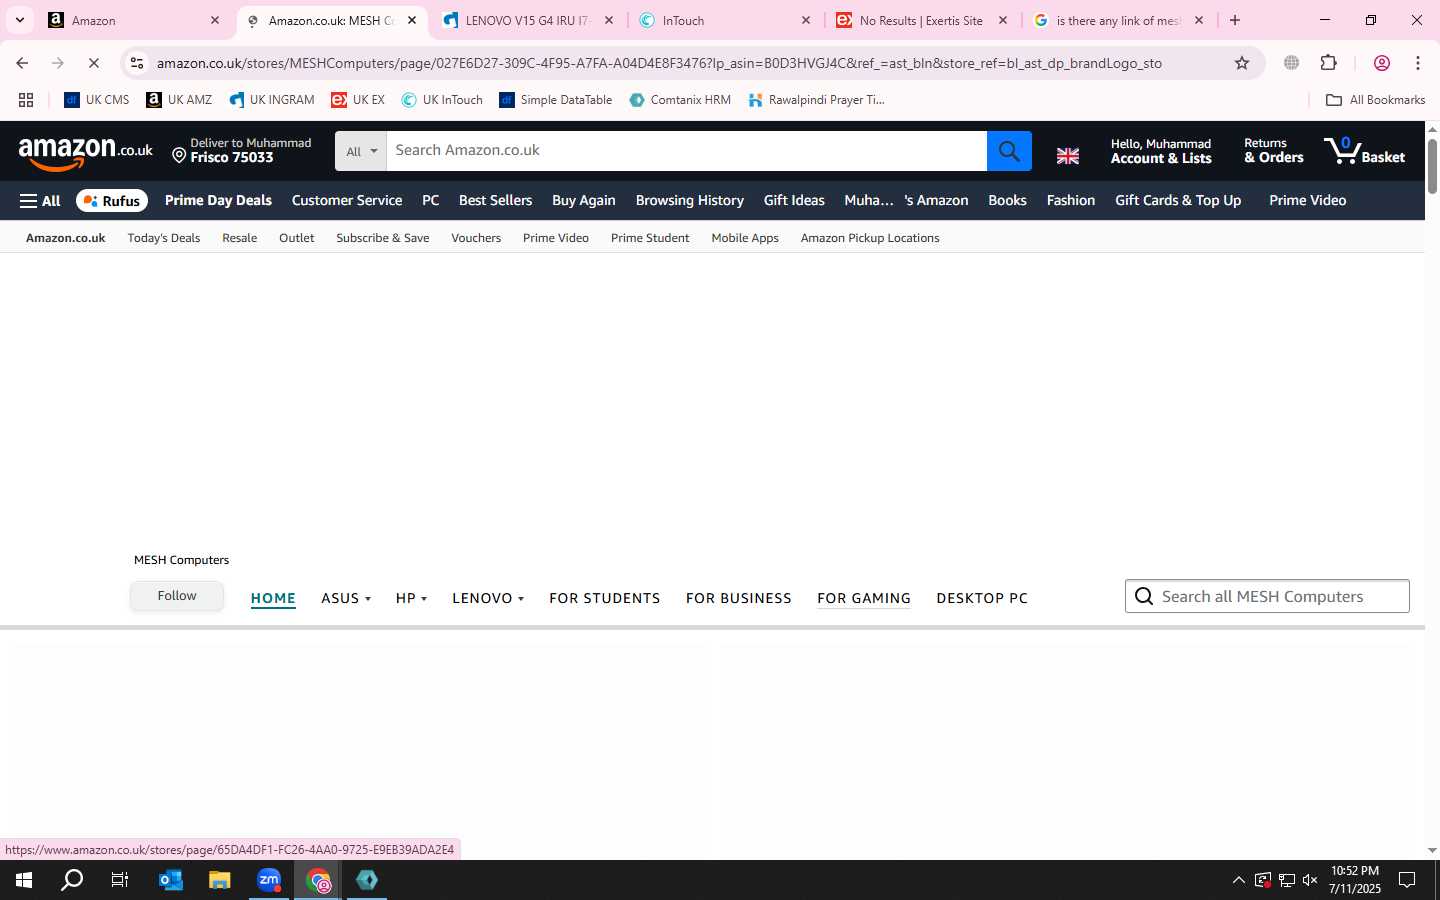Image resolution: width=1440 pixels, height=900 pixels.
Task: Switch to the Google search tab
Action: [x=1119, y=20]
